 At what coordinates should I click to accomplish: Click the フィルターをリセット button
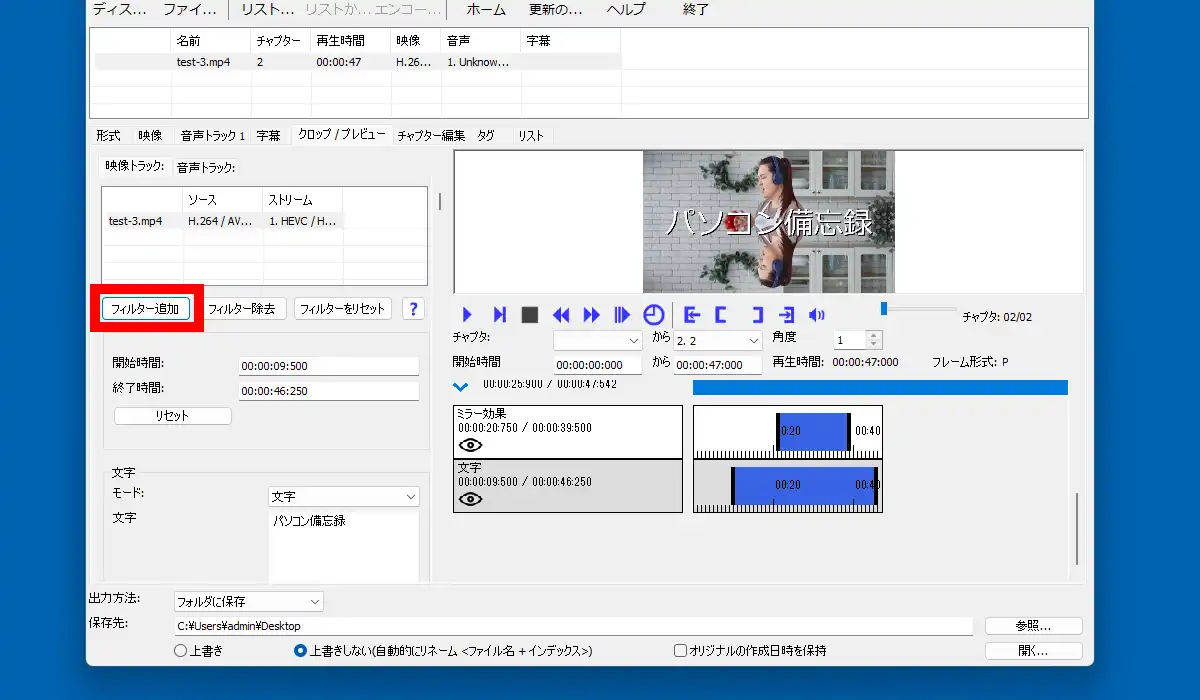(342, 309)
